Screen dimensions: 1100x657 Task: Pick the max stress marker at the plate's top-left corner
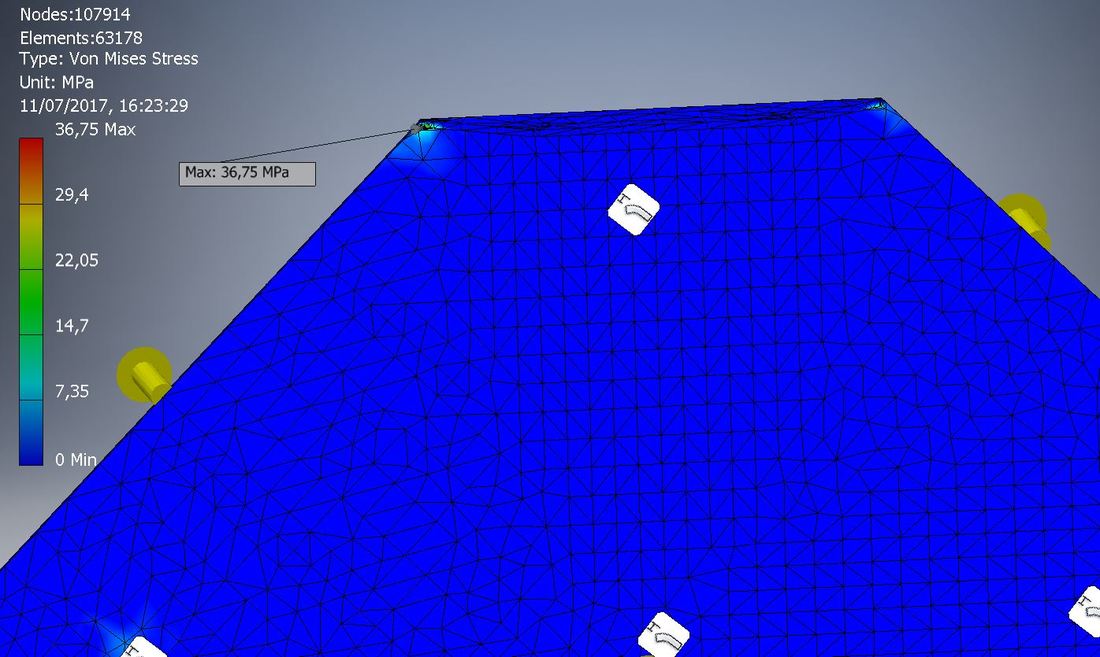[416, 128]
